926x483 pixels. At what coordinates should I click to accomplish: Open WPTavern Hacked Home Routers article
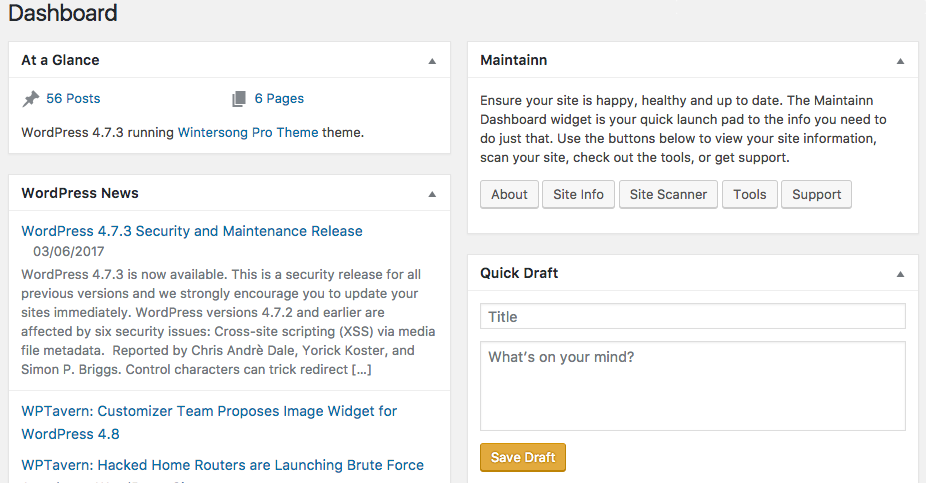(x=223, y=465)
